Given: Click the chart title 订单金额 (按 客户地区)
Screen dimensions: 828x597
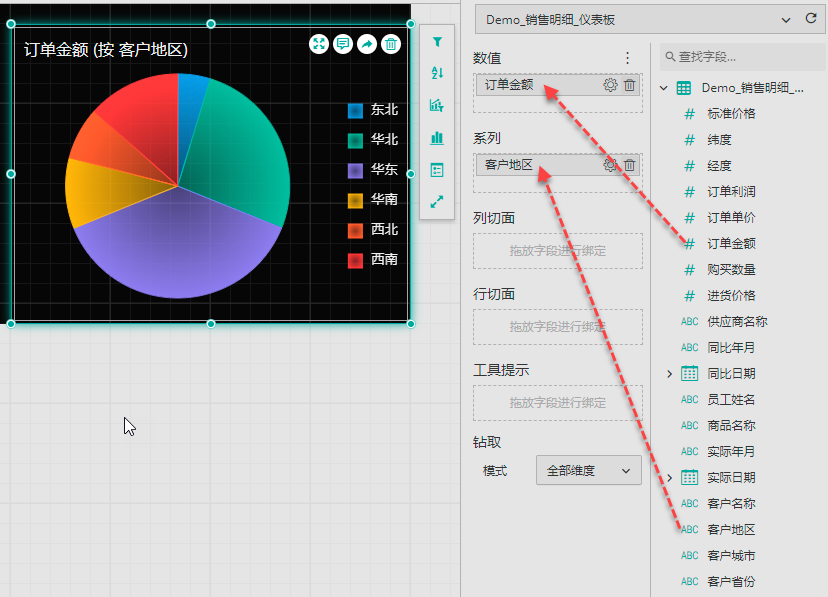Looking at the screenshot, I should [x=106, y=50].
